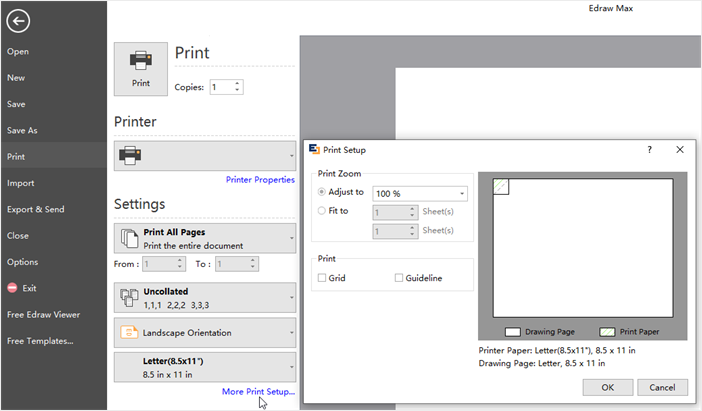
Task: Click the red Exit icon in sidebar
Action: pos(12,288)
